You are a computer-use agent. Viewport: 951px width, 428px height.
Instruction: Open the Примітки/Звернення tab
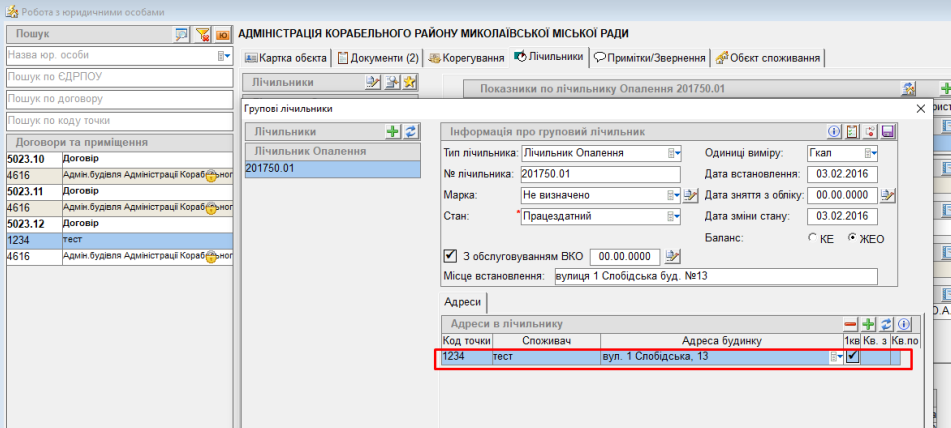pos(651,58)
